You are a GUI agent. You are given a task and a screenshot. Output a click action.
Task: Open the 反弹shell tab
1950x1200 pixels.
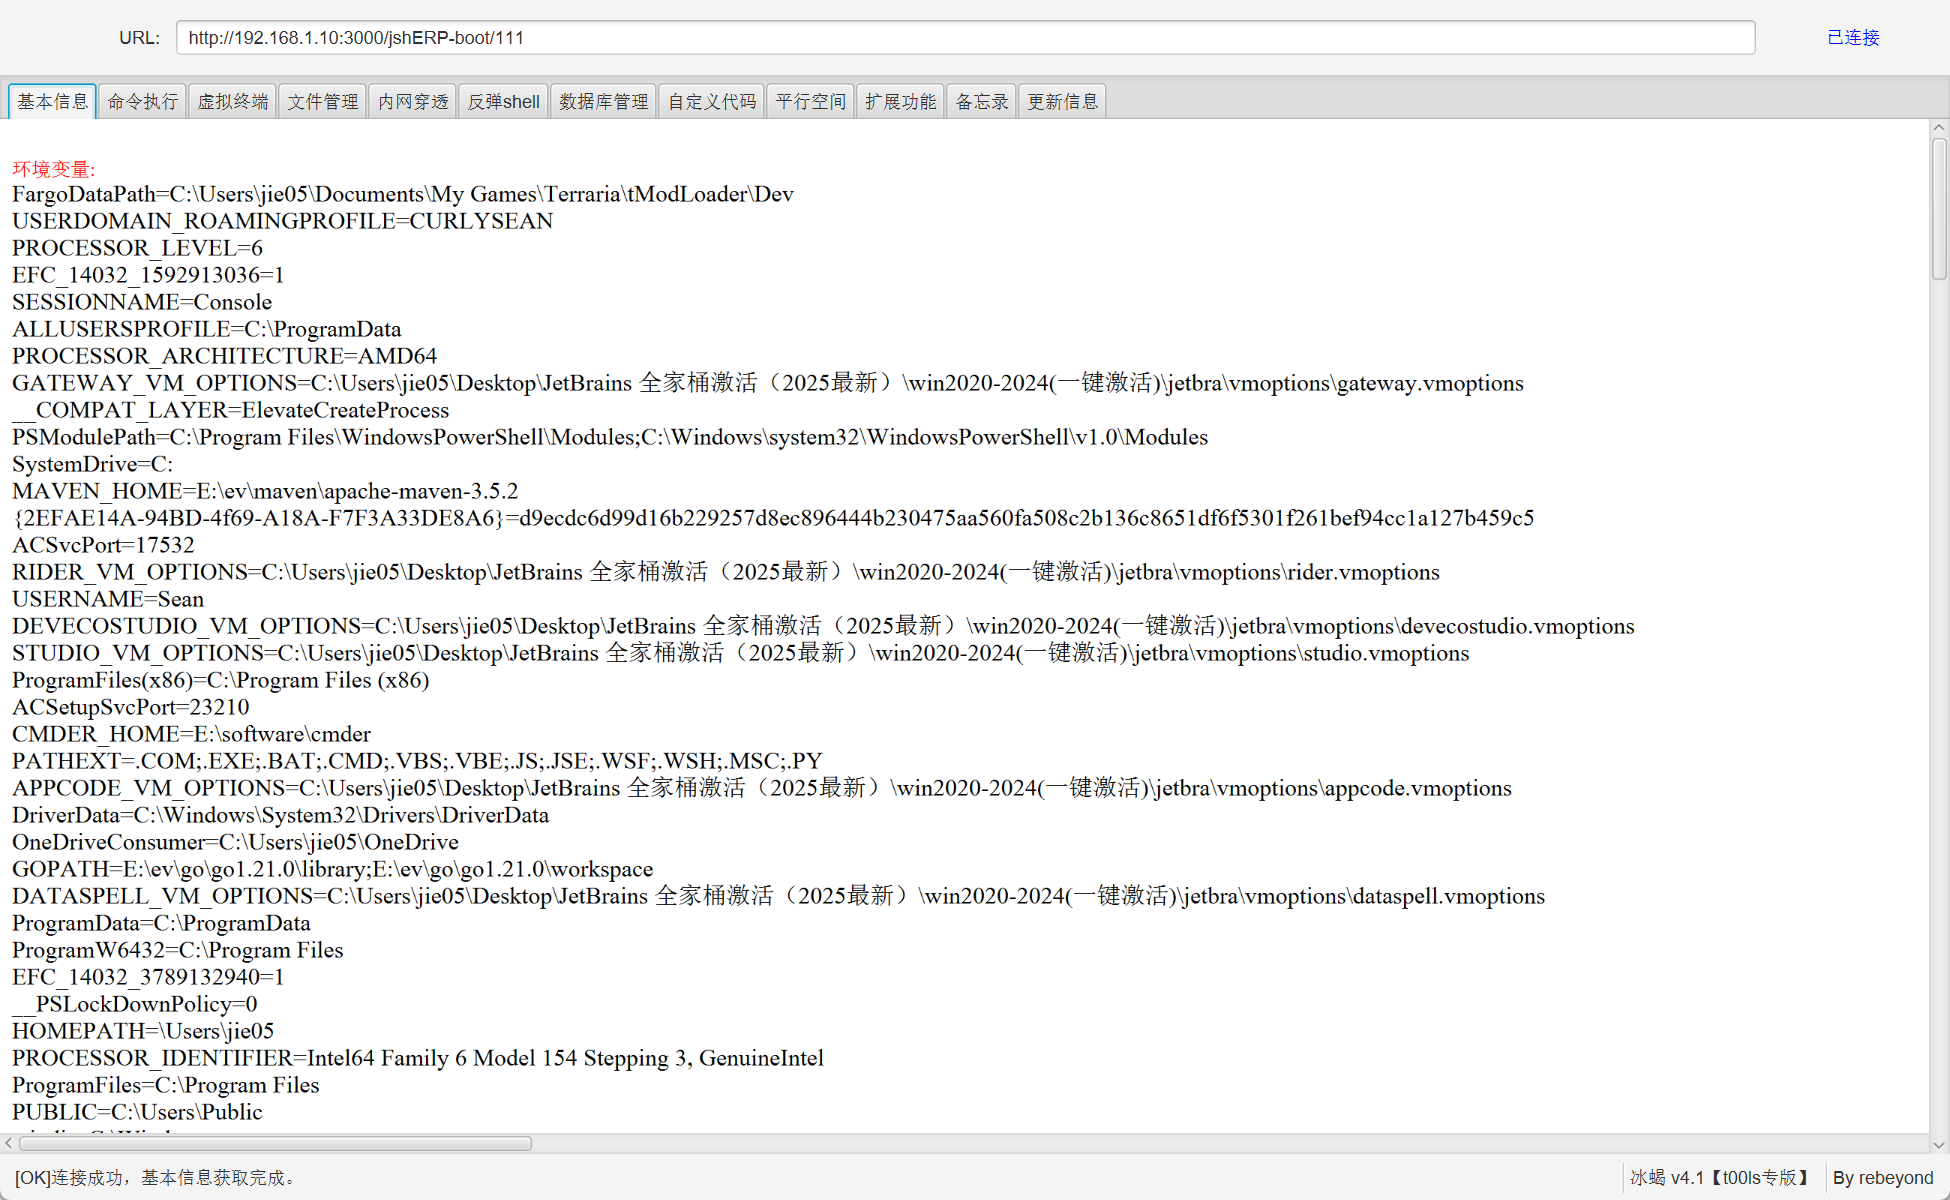(x=503, y=102)
